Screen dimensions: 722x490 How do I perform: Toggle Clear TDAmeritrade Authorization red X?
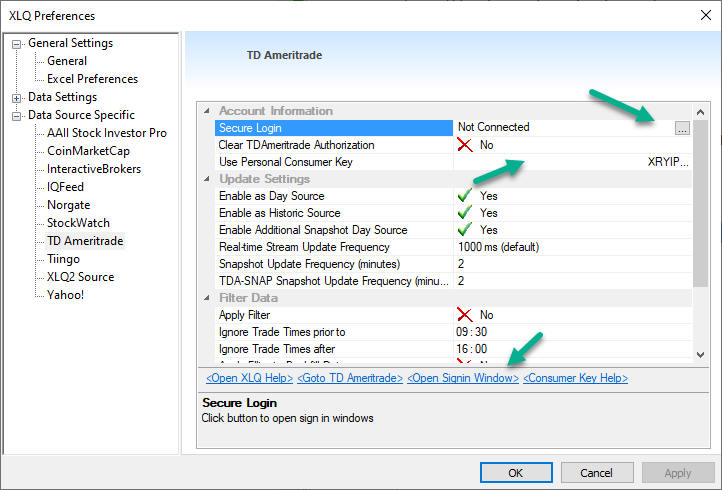(x=465, y=145)
